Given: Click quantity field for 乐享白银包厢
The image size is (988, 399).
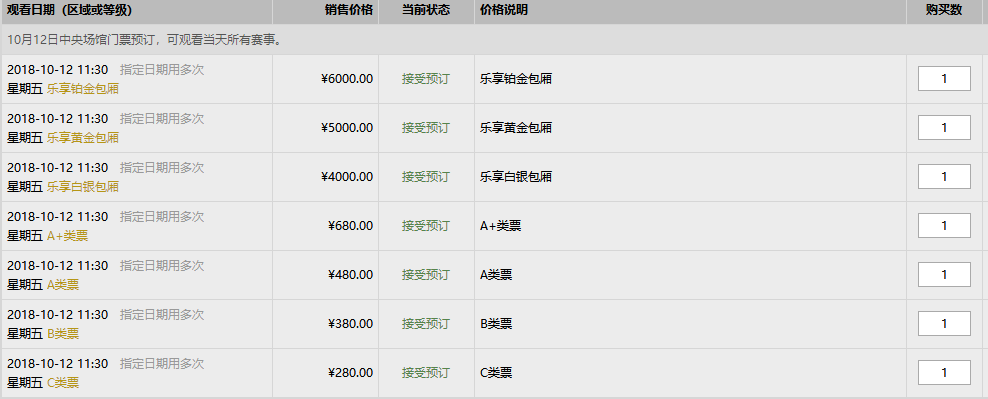Looking at the screenshot, I should [944, 176].
